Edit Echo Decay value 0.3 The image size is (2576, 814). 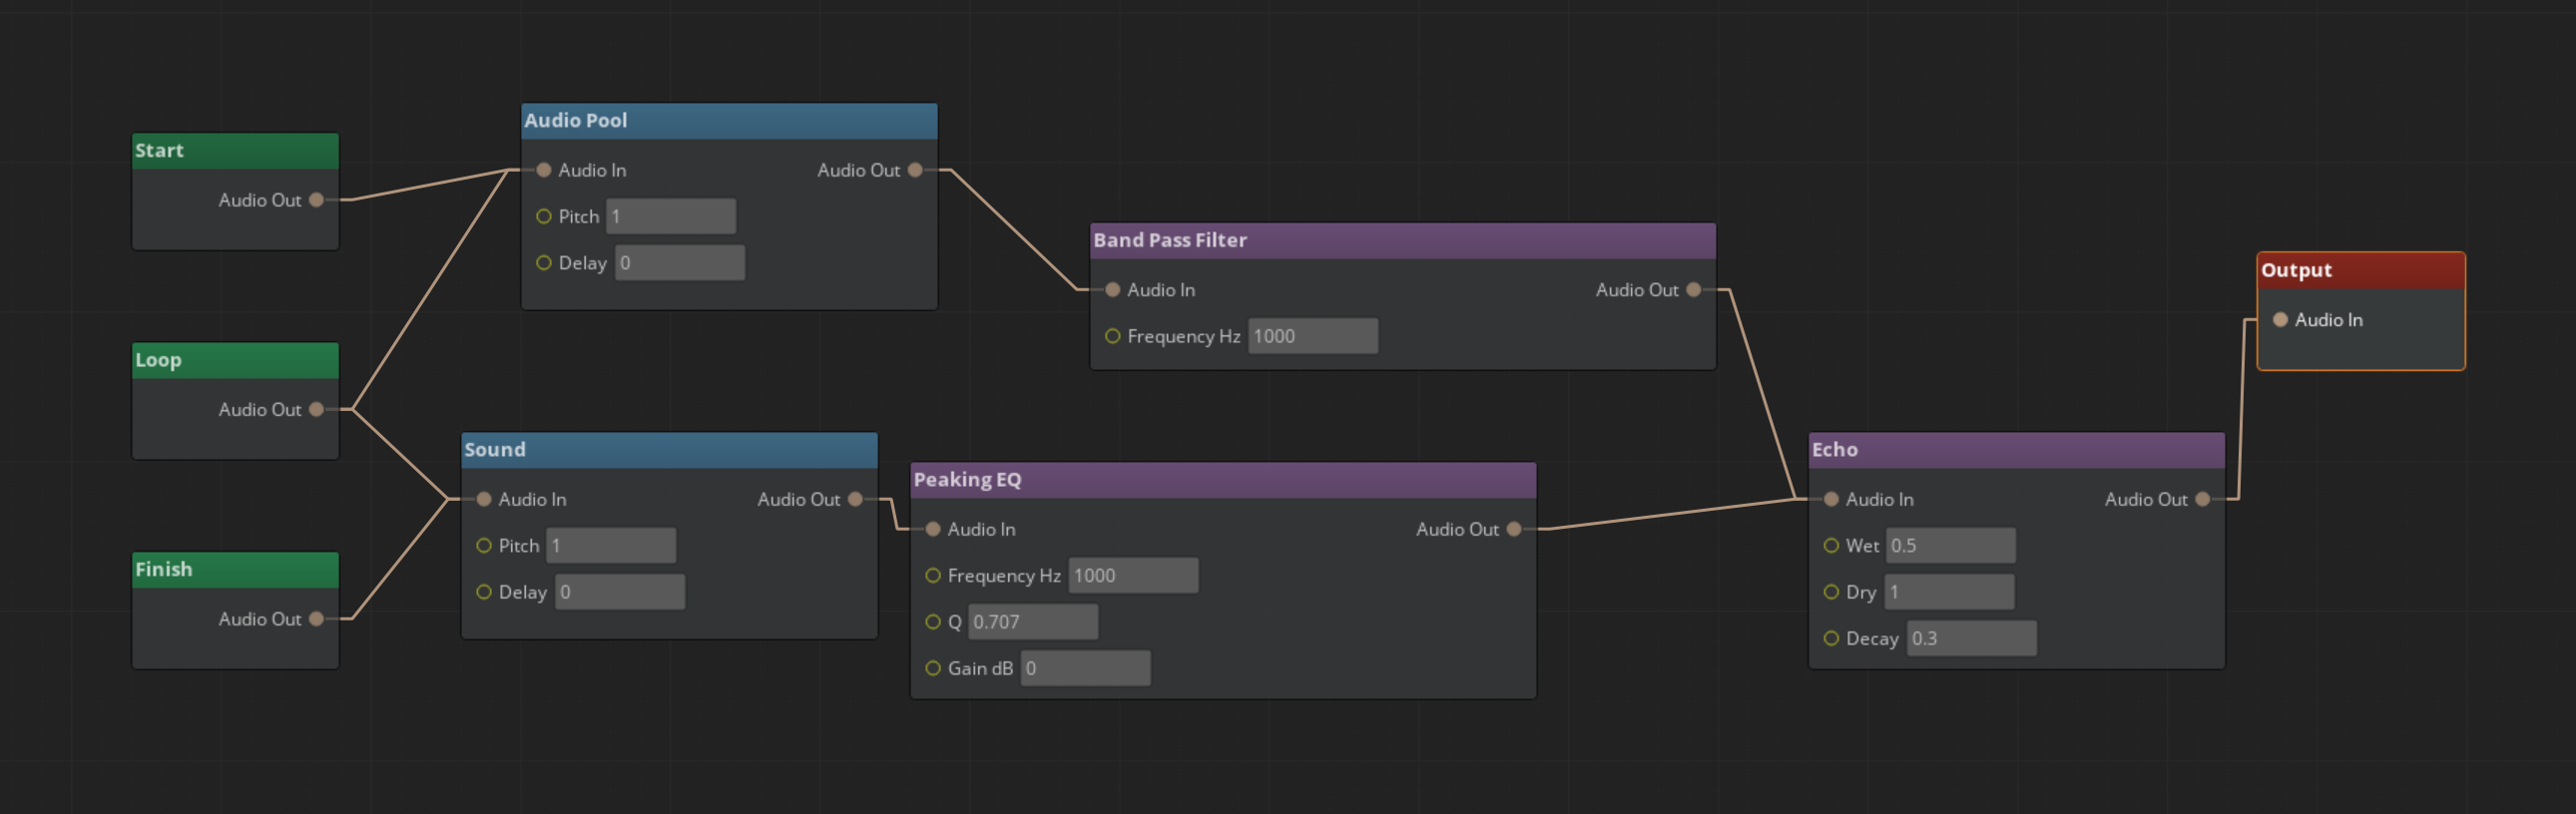tap(1972, 638)
